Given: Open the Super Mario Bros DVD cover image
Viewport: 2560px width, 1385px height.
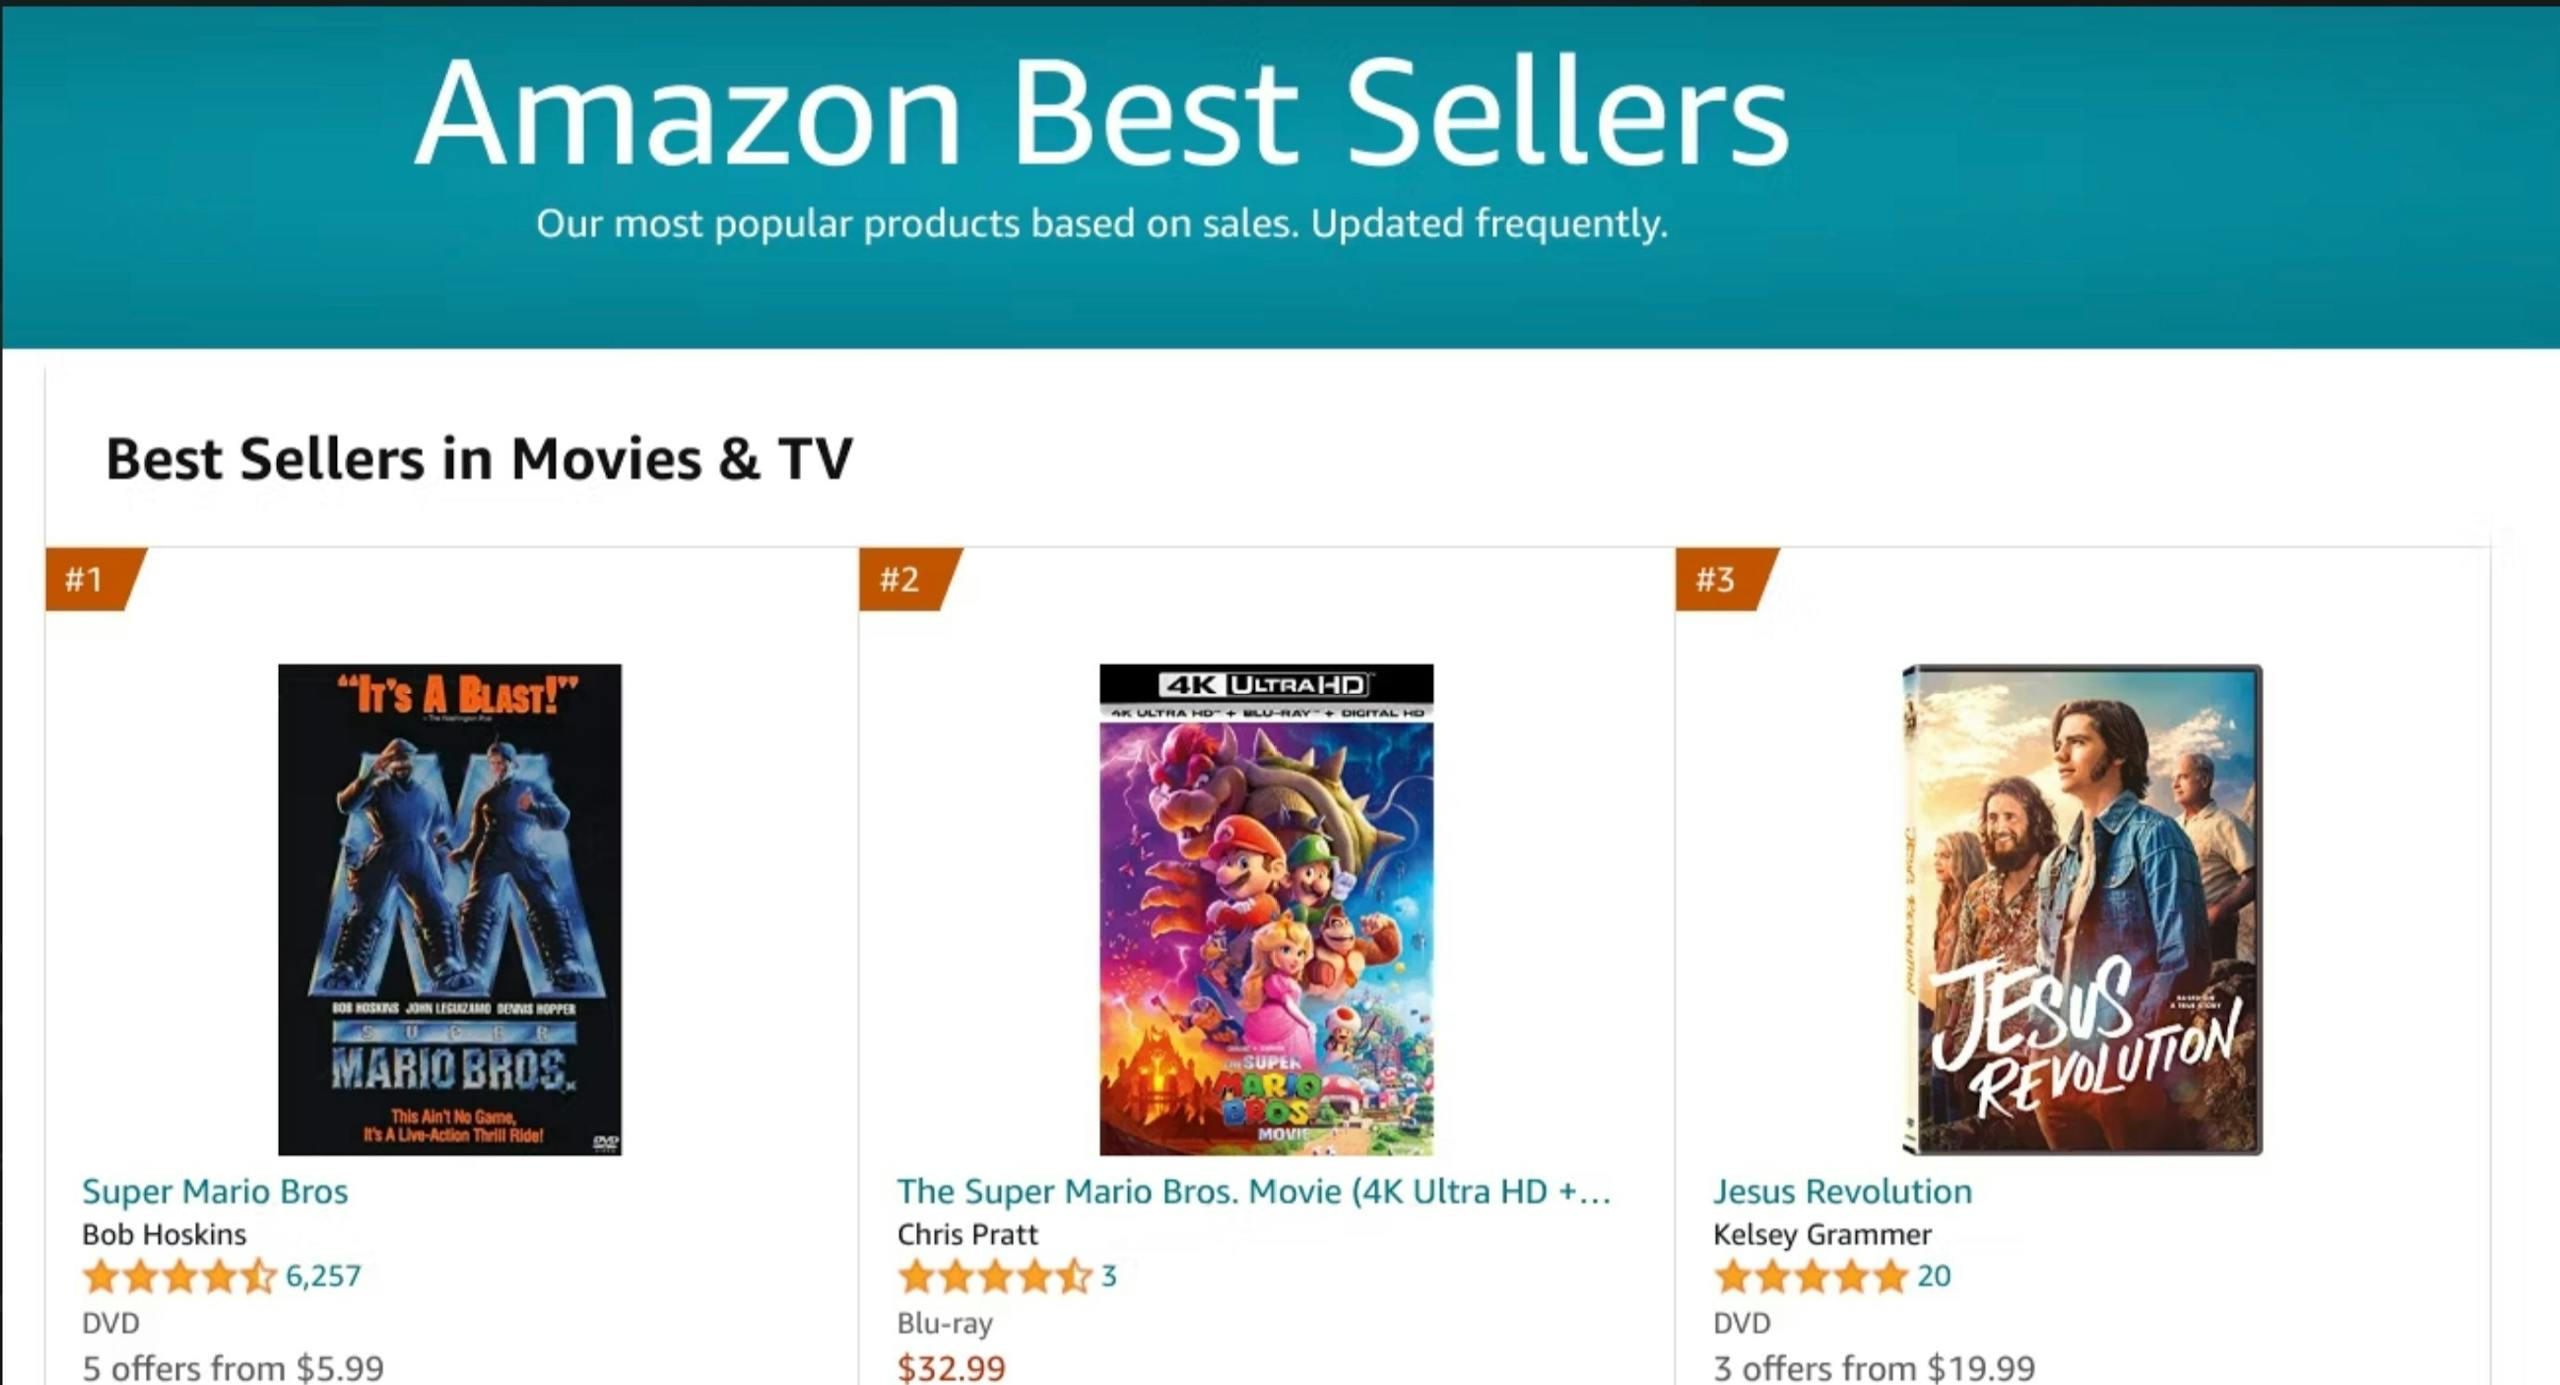Looking at the screenshot, I should tap(449, 909).
